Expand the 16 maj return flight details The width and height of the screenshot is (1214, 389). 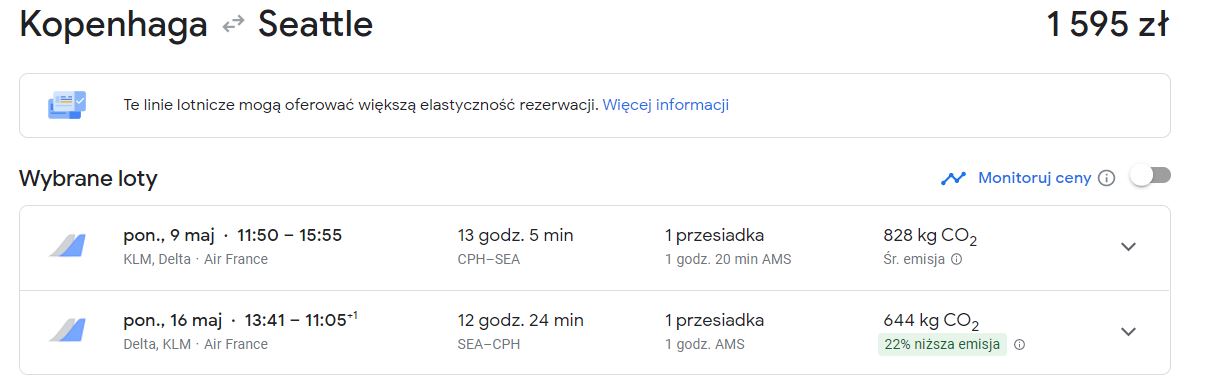(1128, 332)
